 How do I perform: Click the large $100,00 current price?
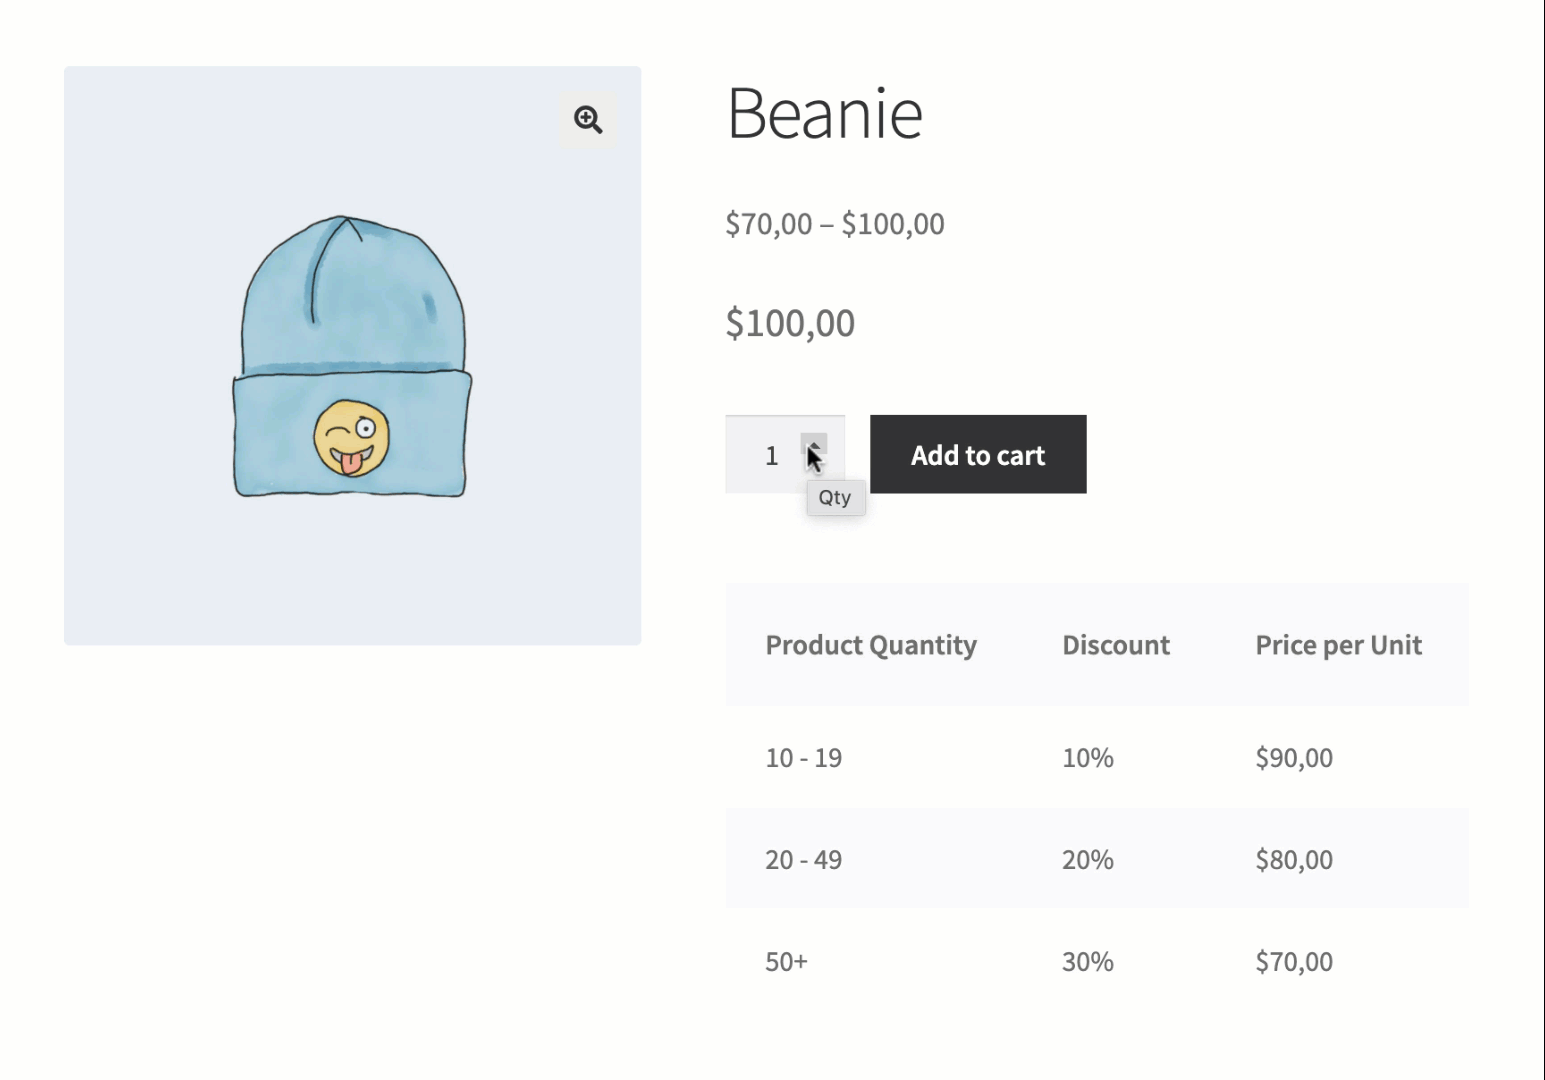click(x=789, y=323)
